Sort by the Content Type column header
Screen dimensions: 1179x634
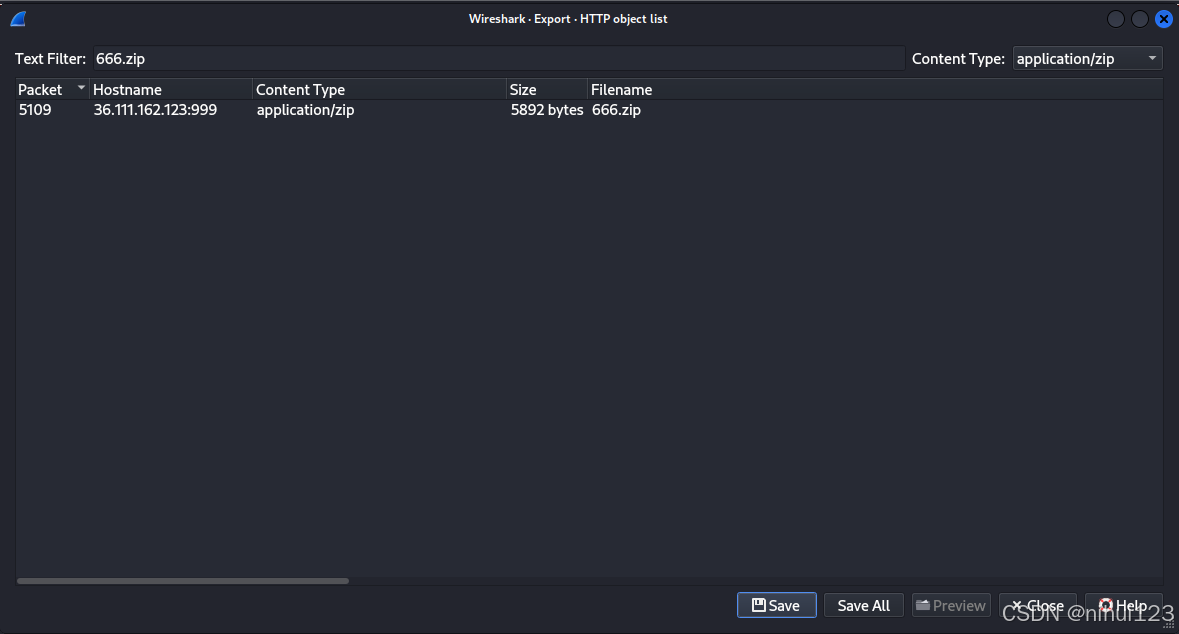click(379, 89)
